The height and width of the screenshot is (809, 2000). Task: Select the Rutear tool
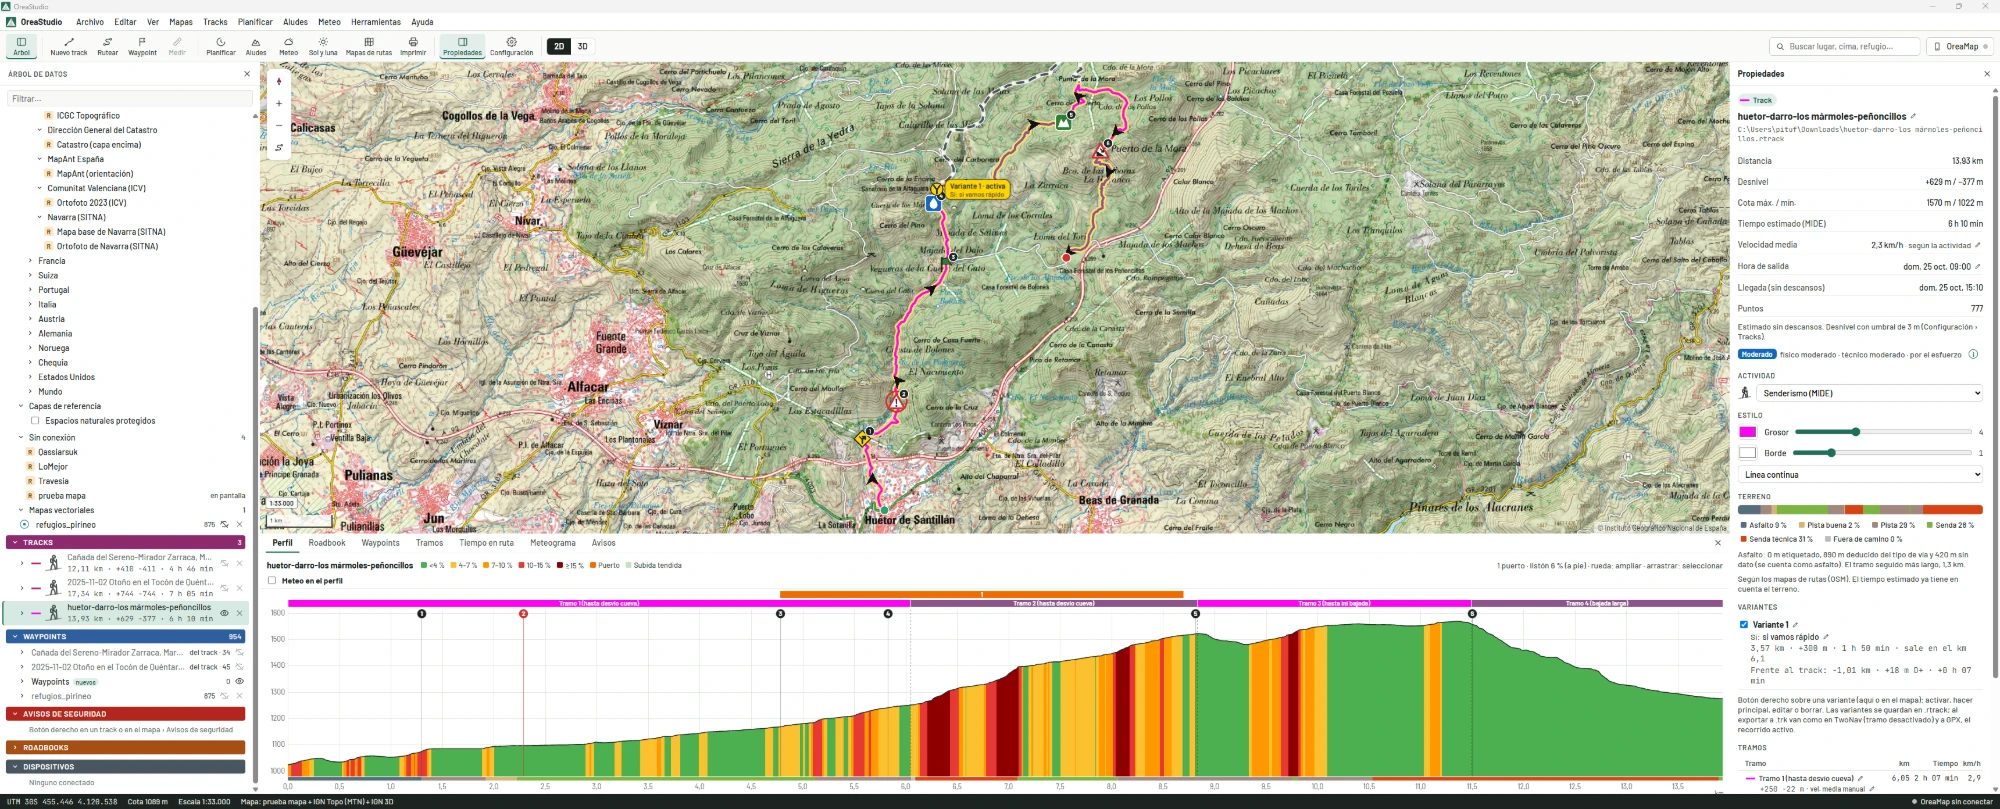(108, 46)
